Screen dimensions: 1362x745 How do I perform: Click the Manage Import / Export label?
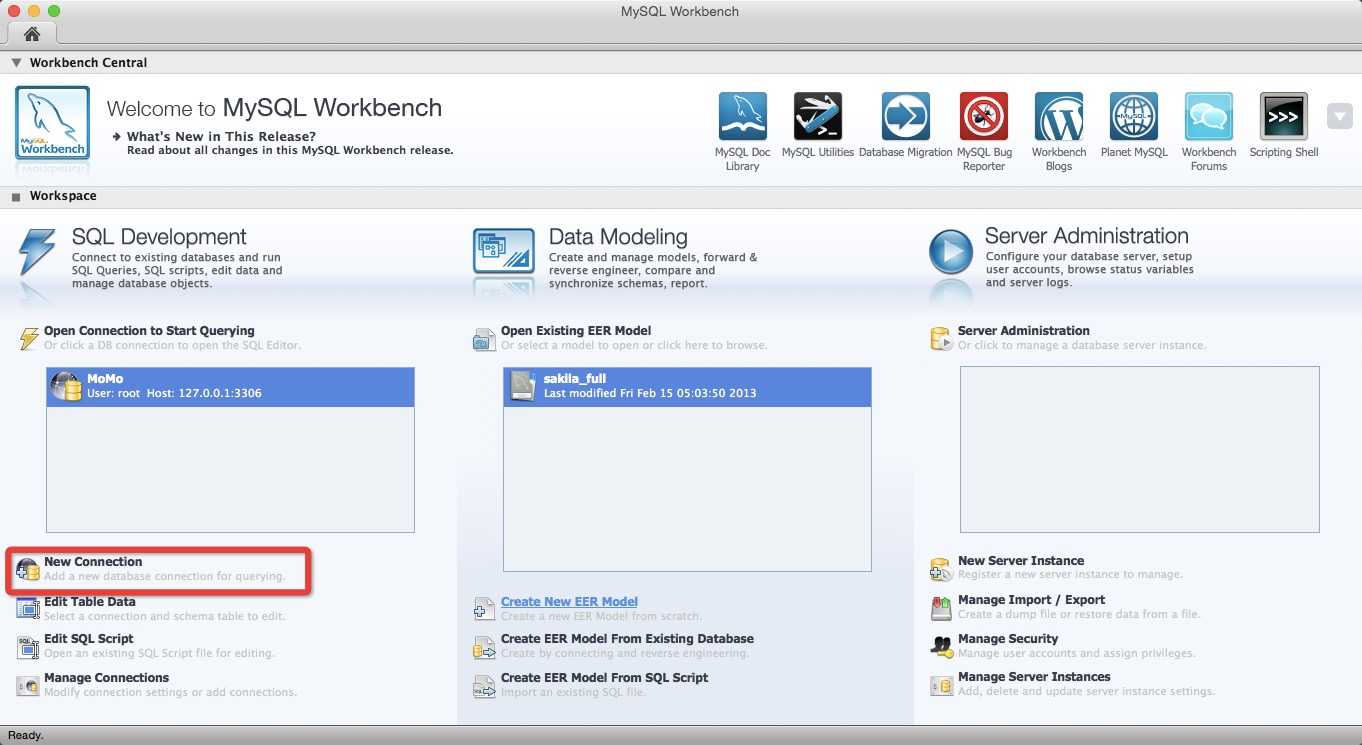coord(1031,600)
